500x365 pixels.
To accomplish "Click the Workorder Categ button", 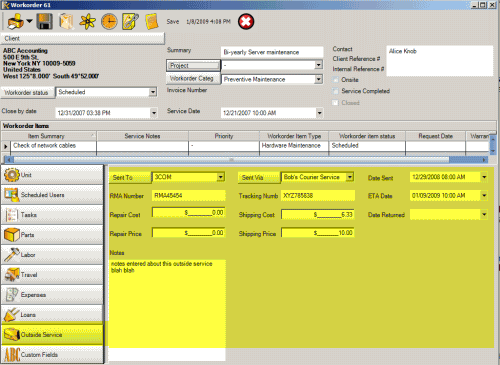I will [x=193, y=79].
